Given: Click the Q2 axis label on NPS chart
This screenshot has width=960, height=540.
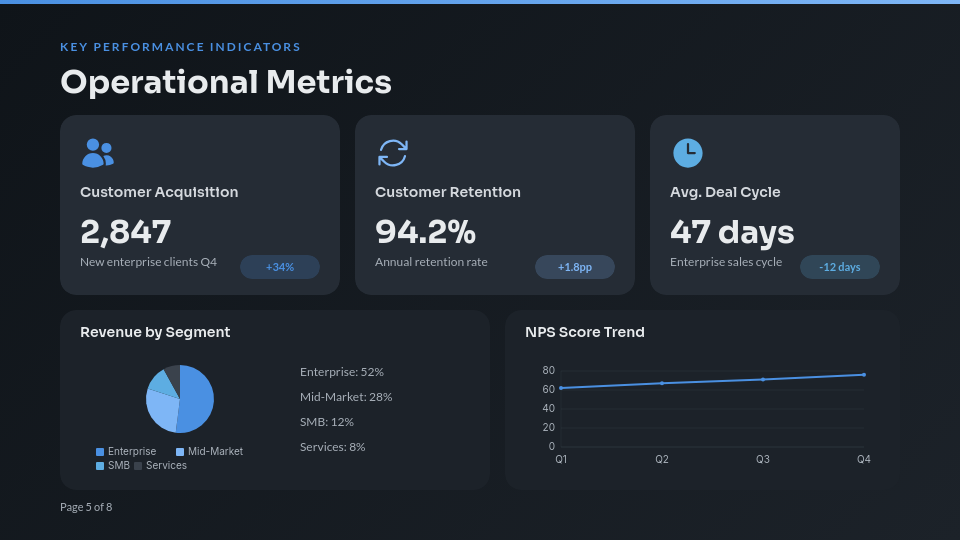Looking at the screenshot, I should click(662, 459).
